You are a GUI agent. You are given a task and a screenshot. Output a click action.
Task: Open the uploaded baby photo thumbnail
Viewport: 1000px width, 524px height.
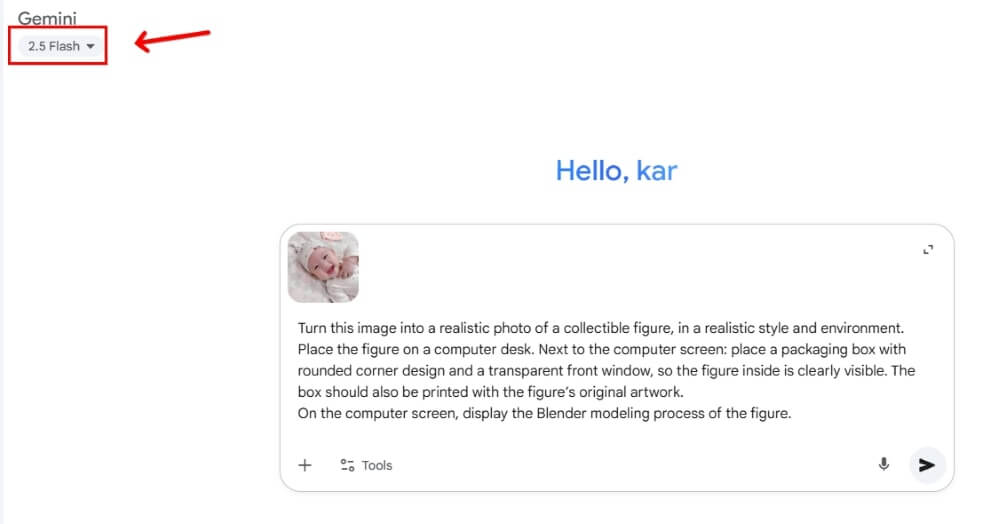[x=323, y=267]
